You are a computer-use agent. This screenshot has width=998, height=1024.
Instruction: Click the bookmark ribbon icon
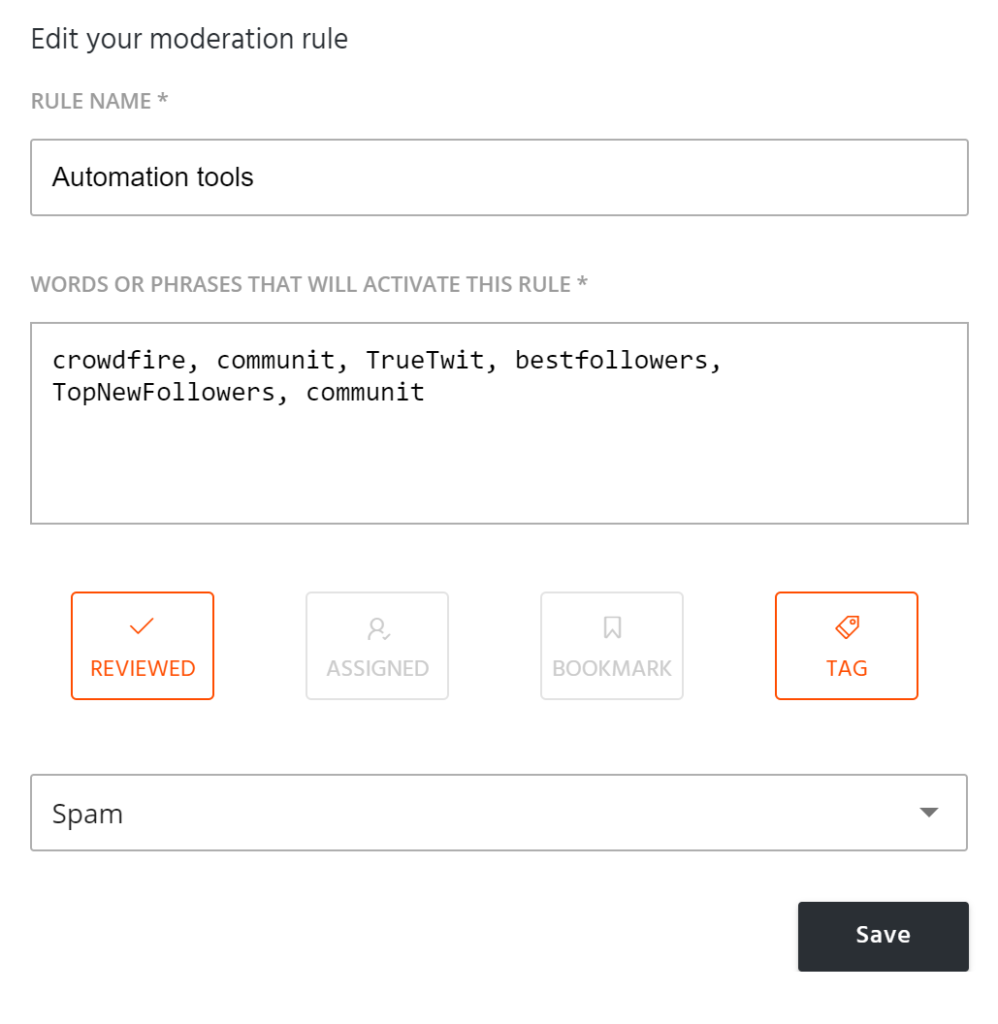pos(612,628)
